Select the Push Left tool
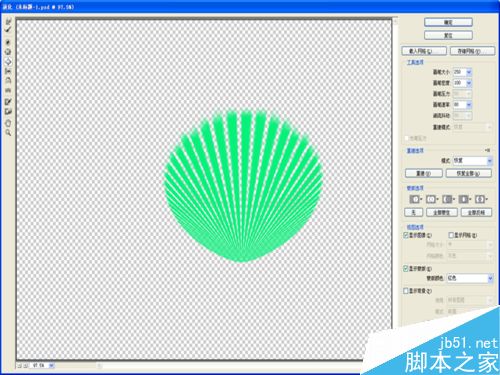The height and width of the screenshot is (375, 500). click(8, 71)
